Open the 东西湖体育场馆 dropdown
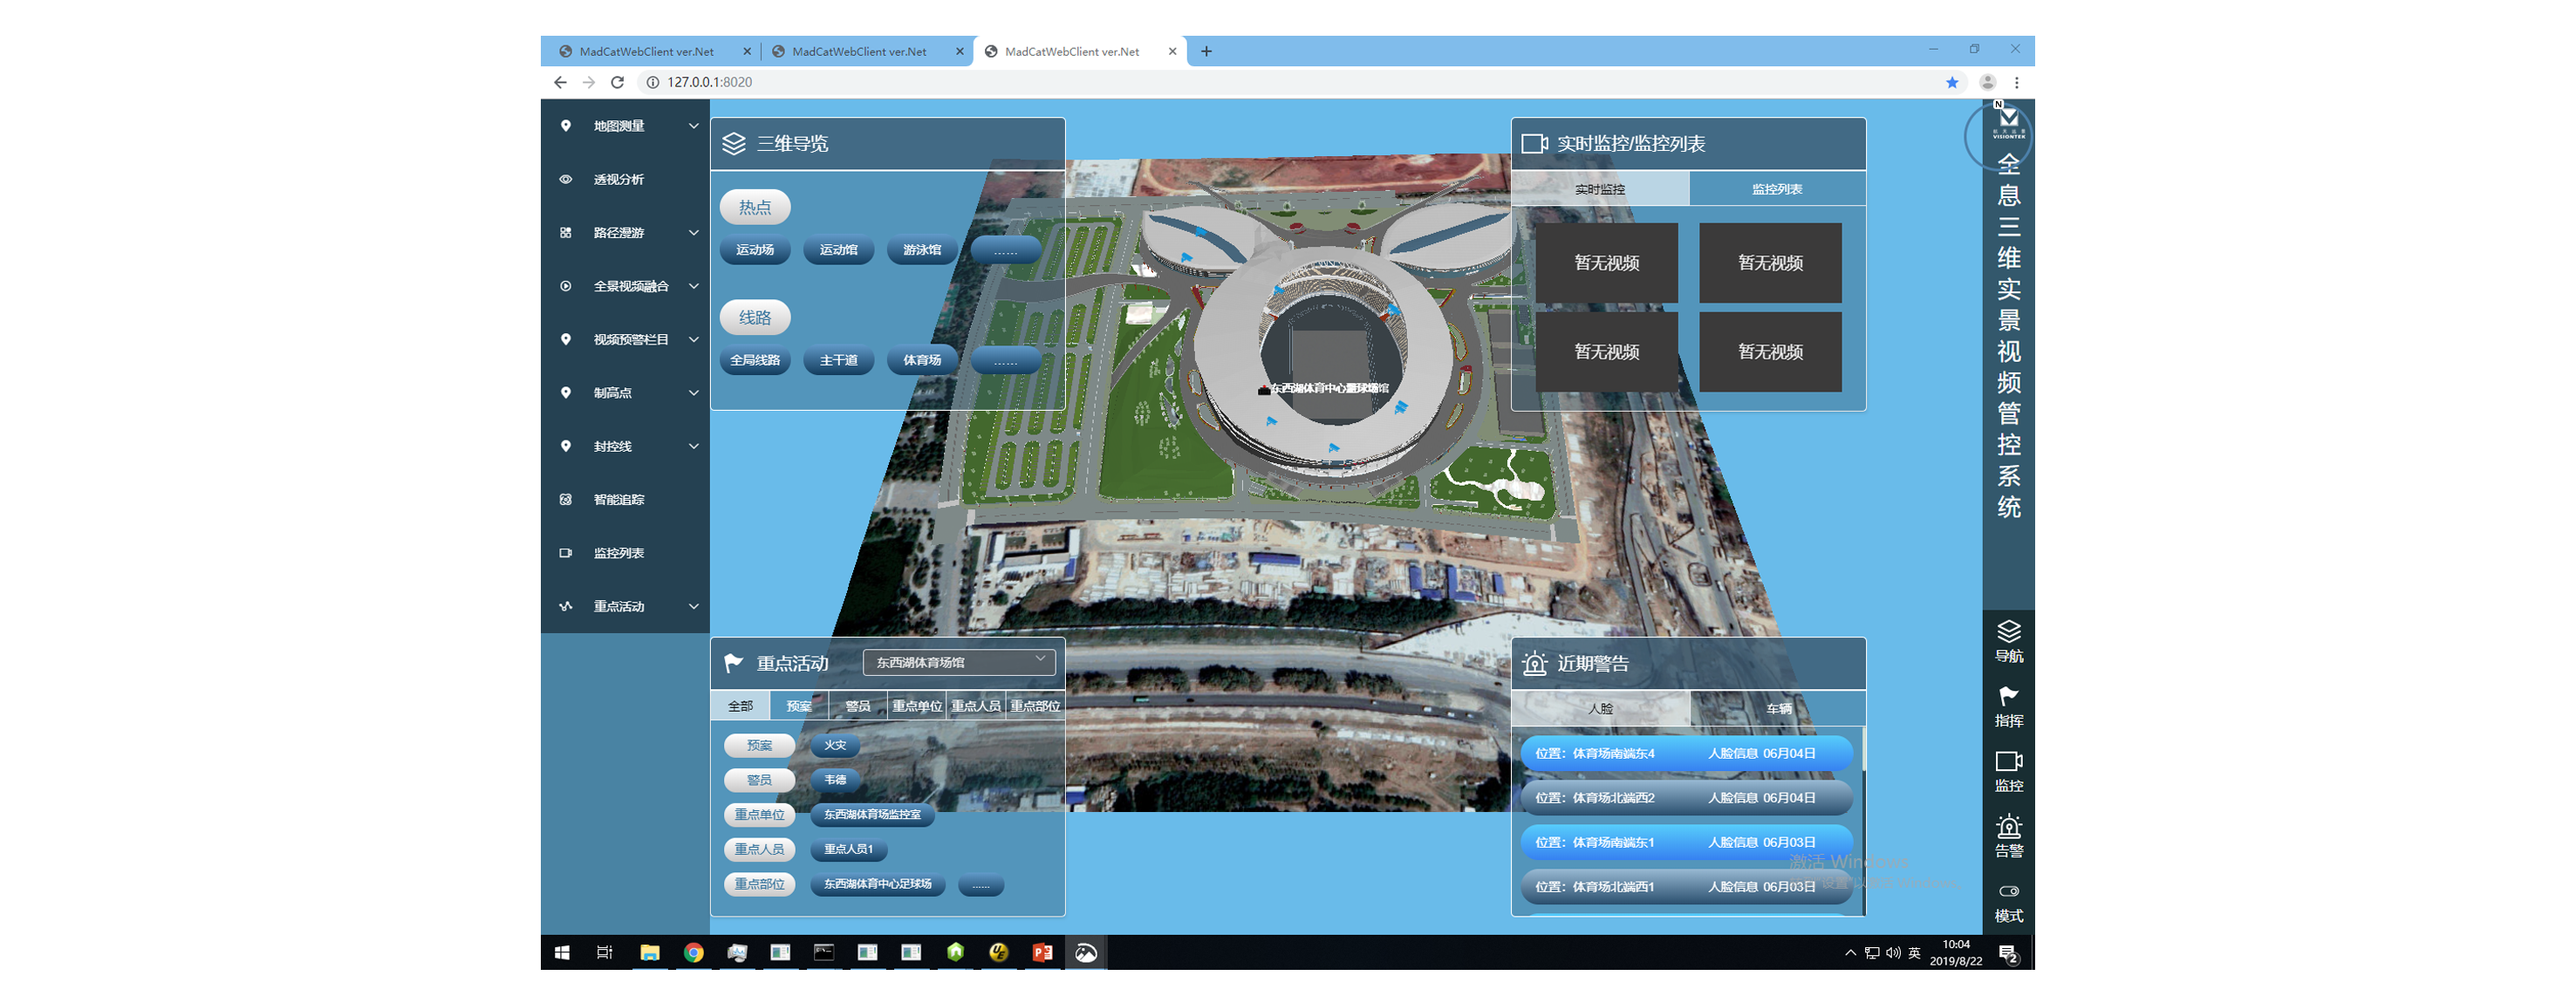Screen dimensions: 2576x1003 coord(959,662)
